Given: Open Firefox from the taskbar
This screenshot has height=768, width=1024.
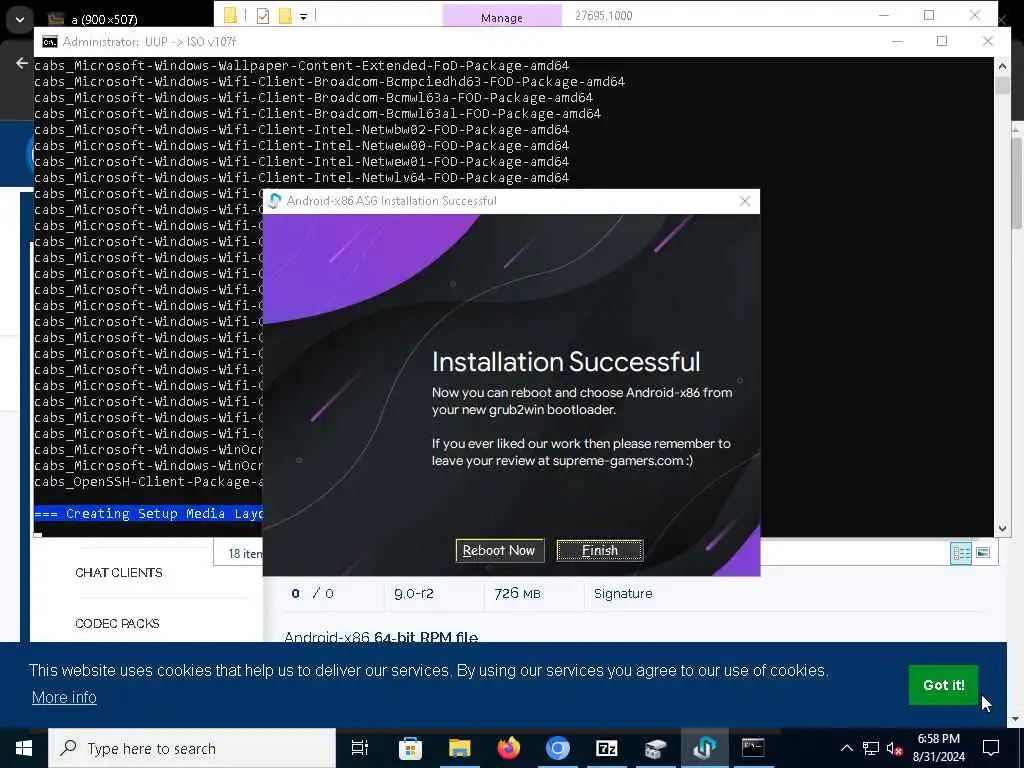Looking at the screenshot, I should click(508, 748).
